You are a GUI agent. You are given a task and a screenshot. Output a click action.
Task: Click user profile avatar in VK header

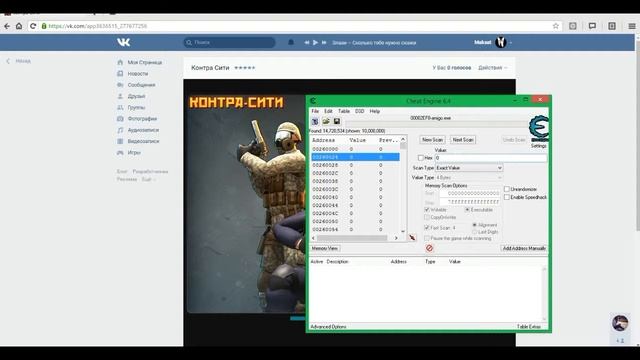501,42
